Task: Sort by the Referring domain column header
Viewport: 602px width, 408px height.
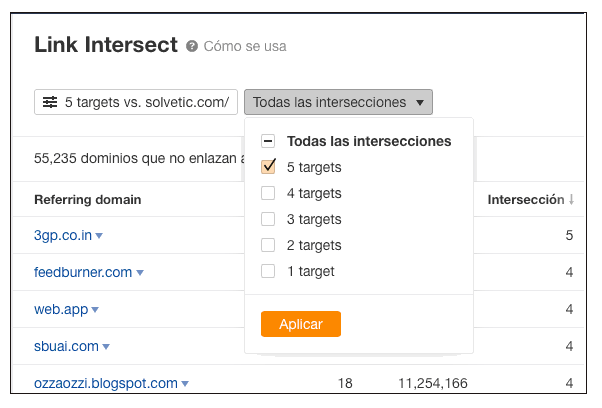Action: (87, 199)
